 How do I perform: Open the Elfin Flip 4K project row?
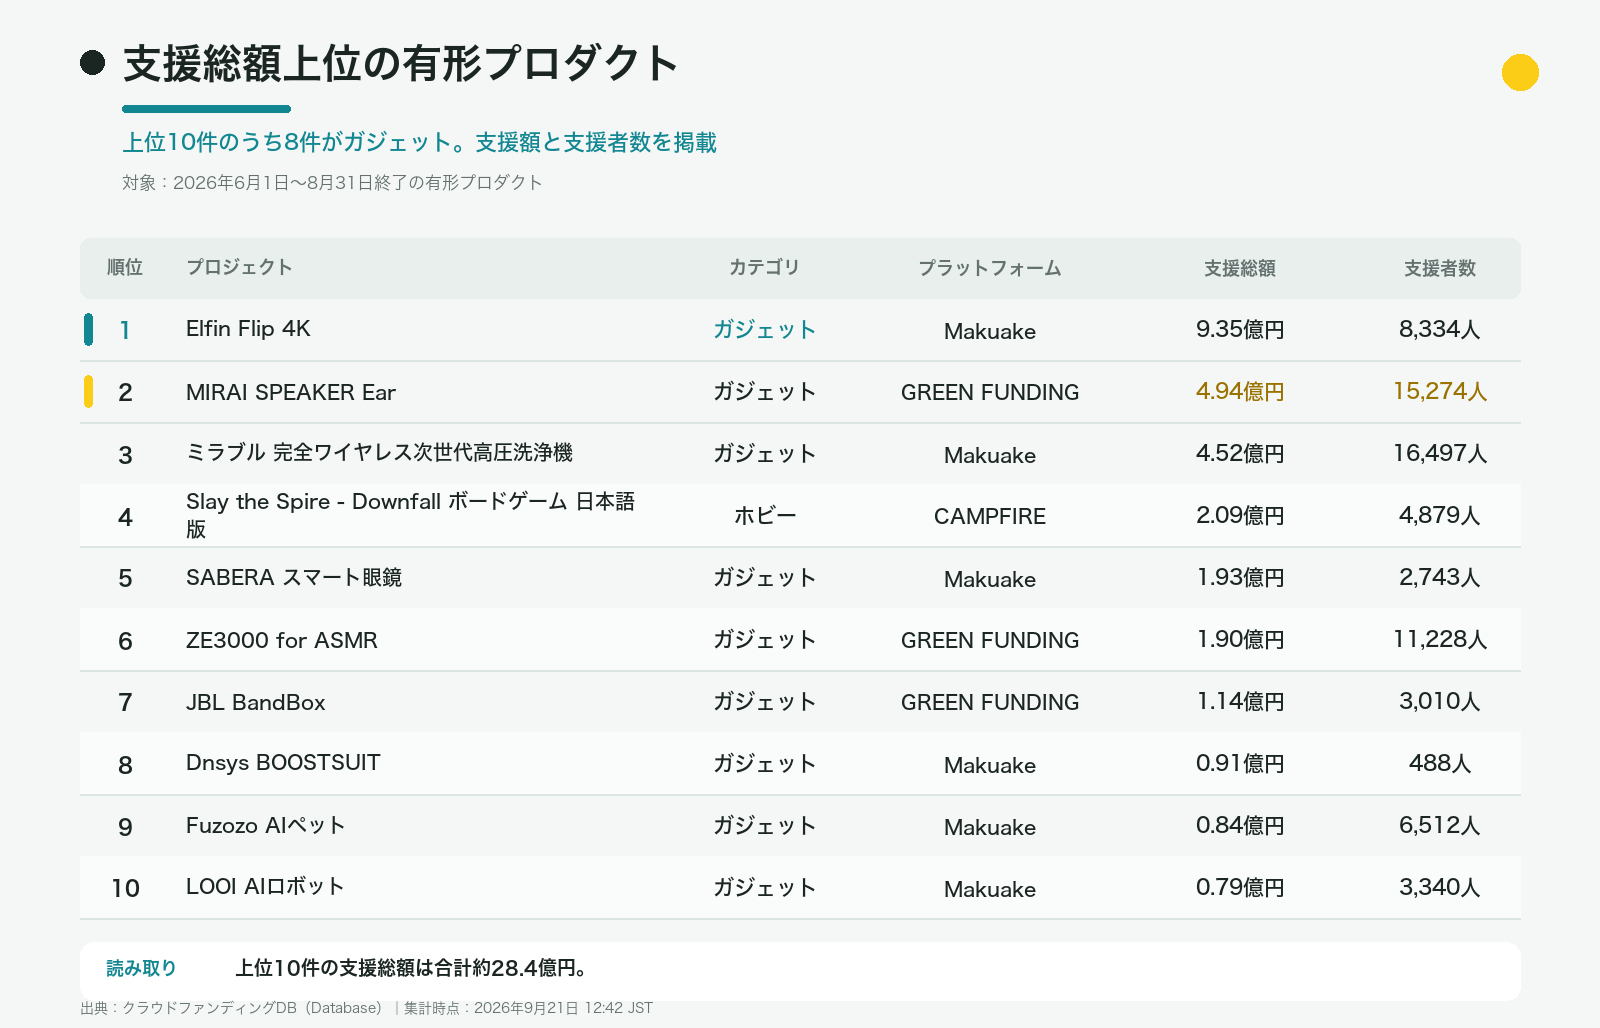coord(800,330)
